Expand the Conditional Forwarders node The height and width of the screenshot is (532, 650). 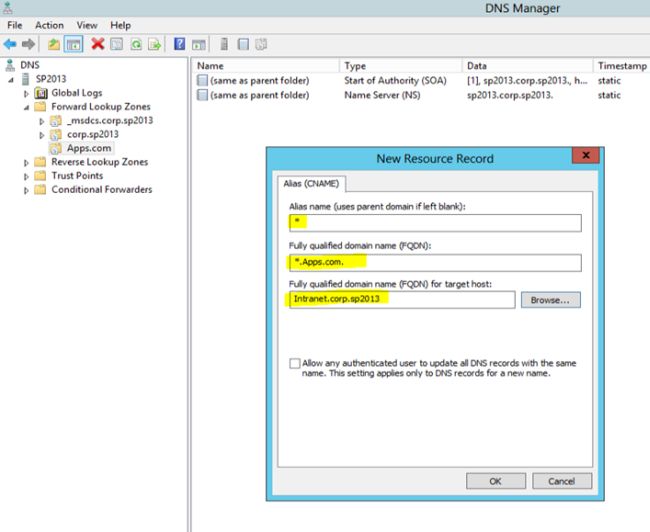(x=26, y=190)
